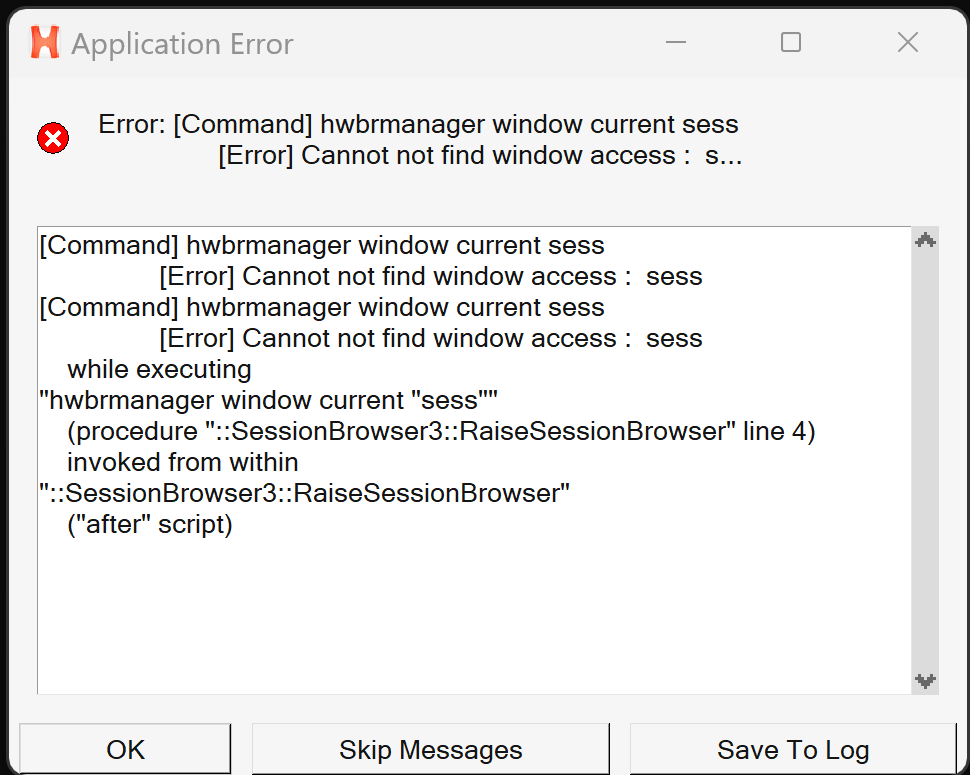Image resolution: width=970 pixels, height=775 pixels.
Task: Maximize the Application Error dialog
Action: (x=791, y=43)
